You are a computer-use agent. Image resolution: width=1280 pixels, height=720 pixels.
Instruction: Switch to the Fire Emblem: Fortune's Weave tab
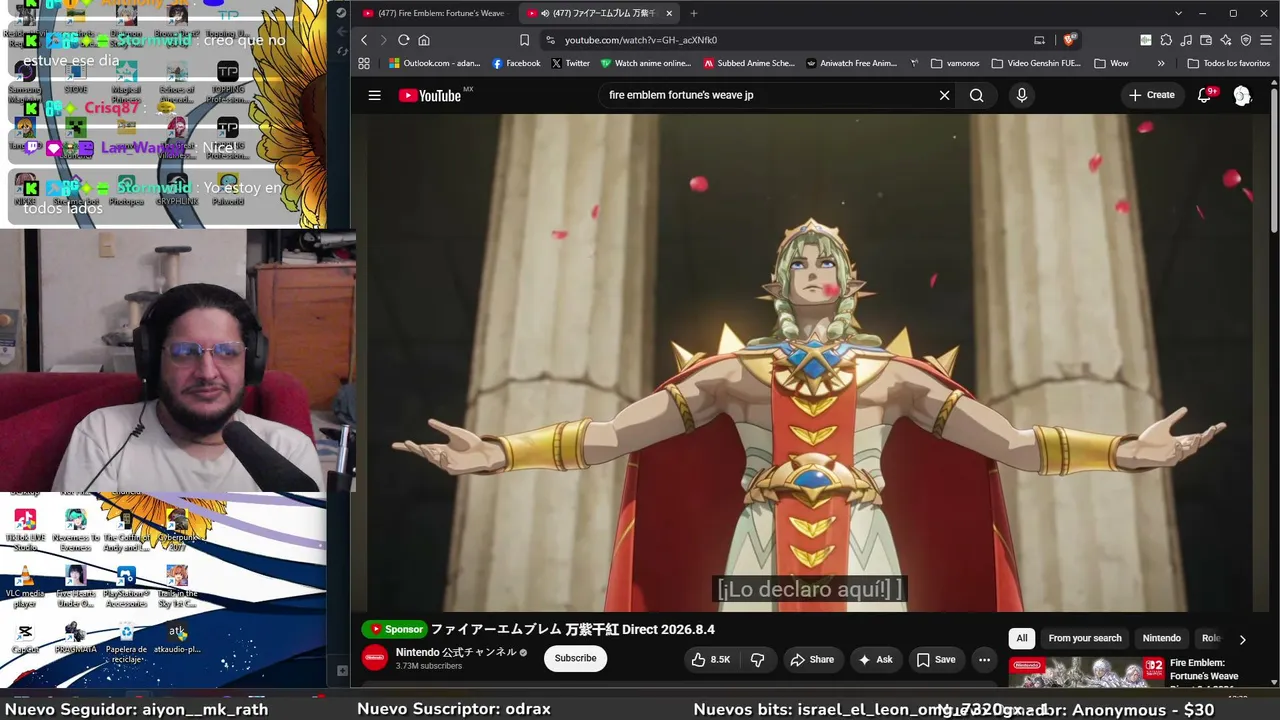[435, 13]
